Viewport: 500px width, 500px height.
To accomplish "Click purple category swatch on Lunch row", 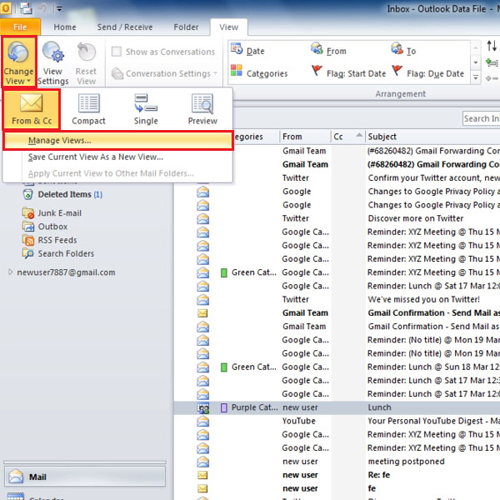I will [x=224, y=408].
